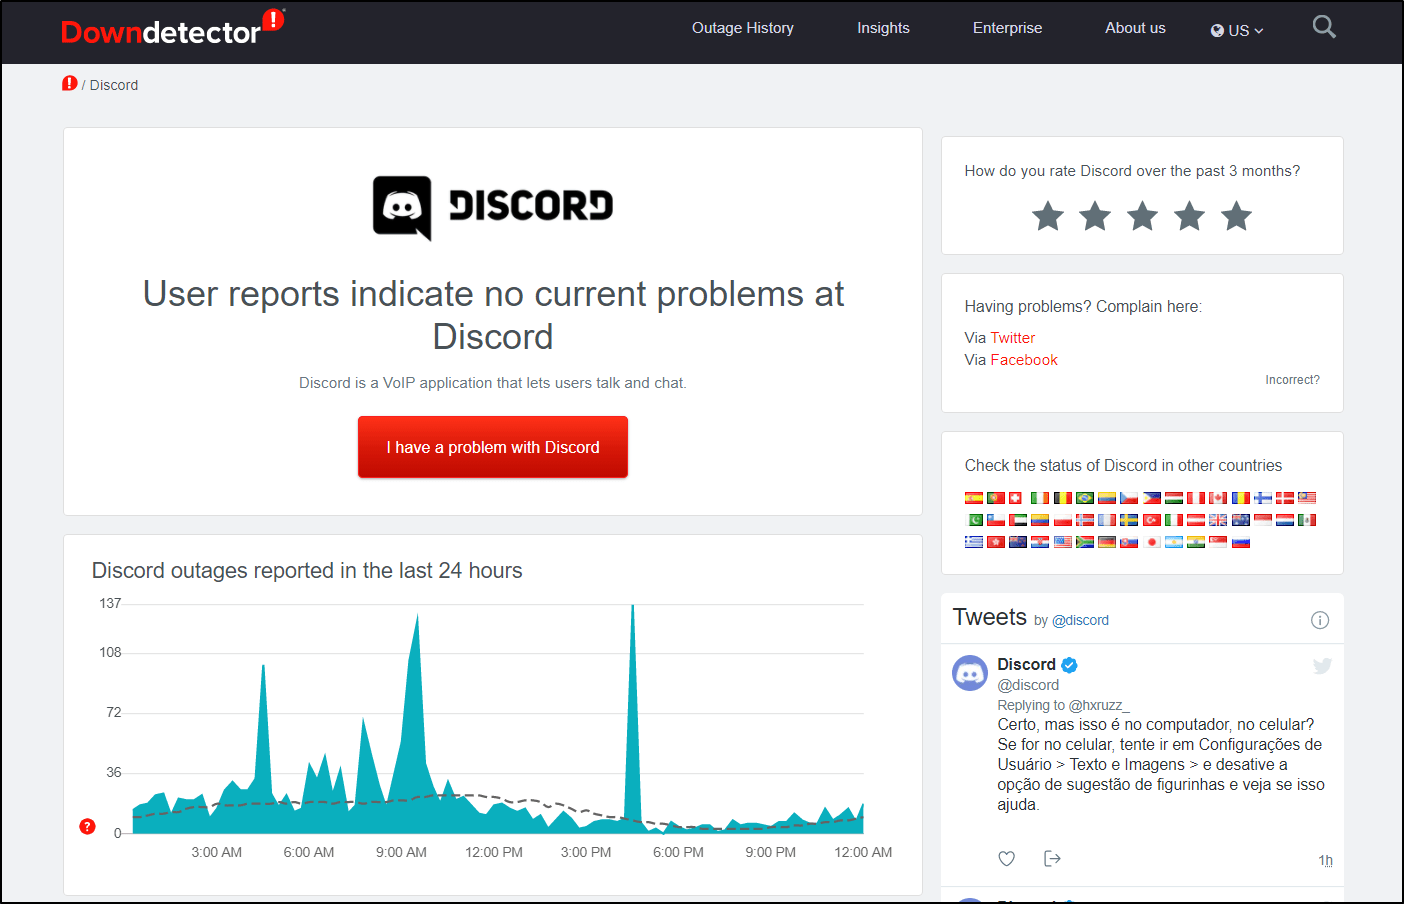The image size is (1404, 904).
Task: Select the Czech Republic flag
Action: [x=1129, y=497]
